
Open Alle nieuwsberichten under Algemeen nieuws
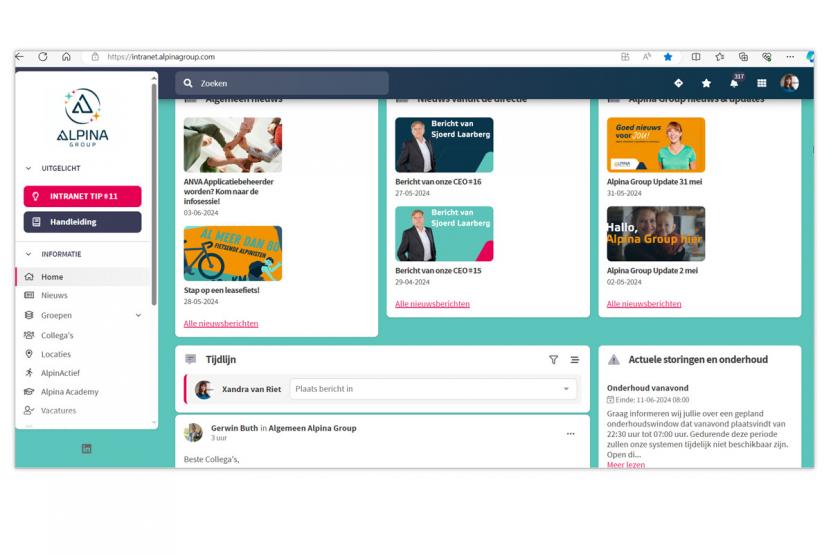(x=221, y=323)
